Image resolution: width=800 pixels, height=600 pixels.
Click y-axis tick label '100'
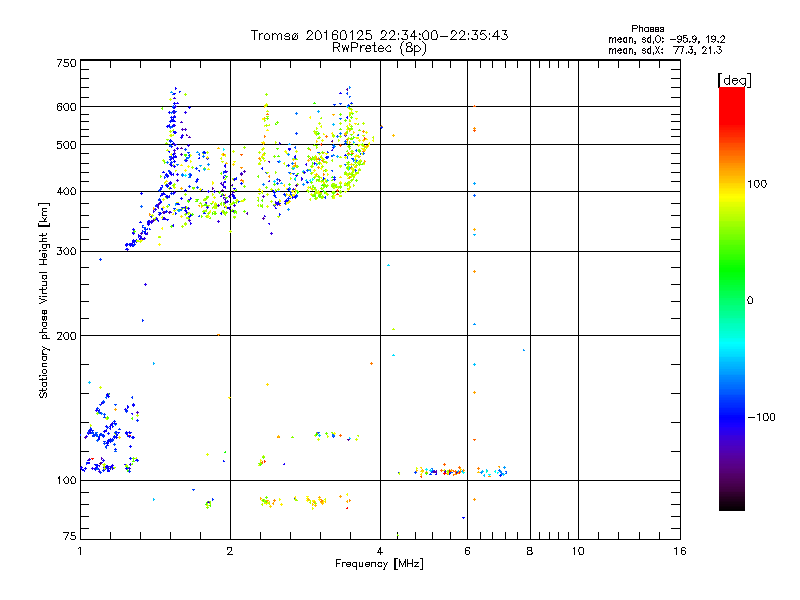pyautogui.click(x=66, y=481)
